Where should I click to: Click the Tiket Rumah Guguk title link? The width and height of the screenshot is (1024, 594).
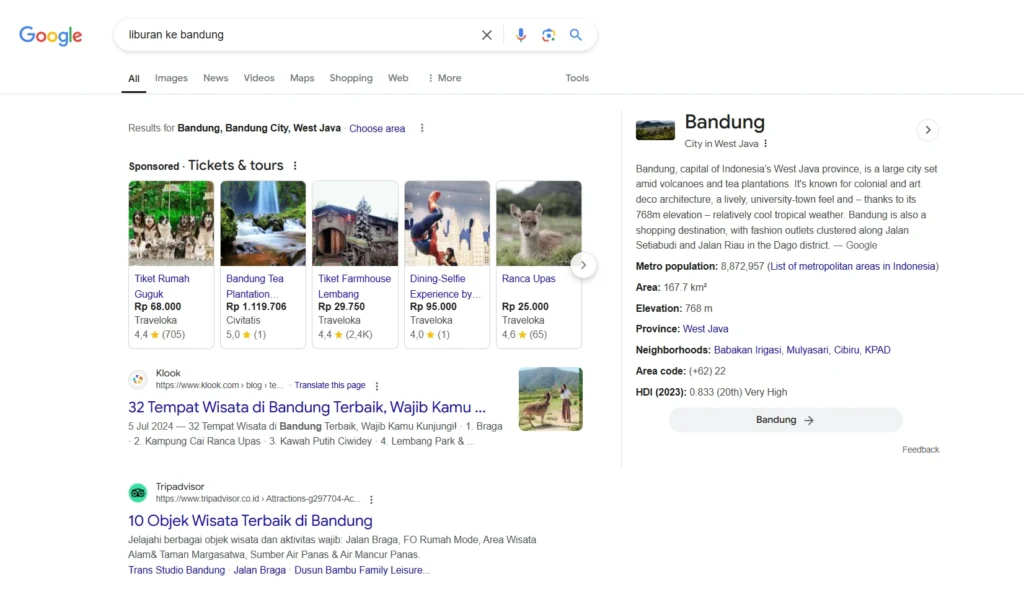click(x=162, y=286)
